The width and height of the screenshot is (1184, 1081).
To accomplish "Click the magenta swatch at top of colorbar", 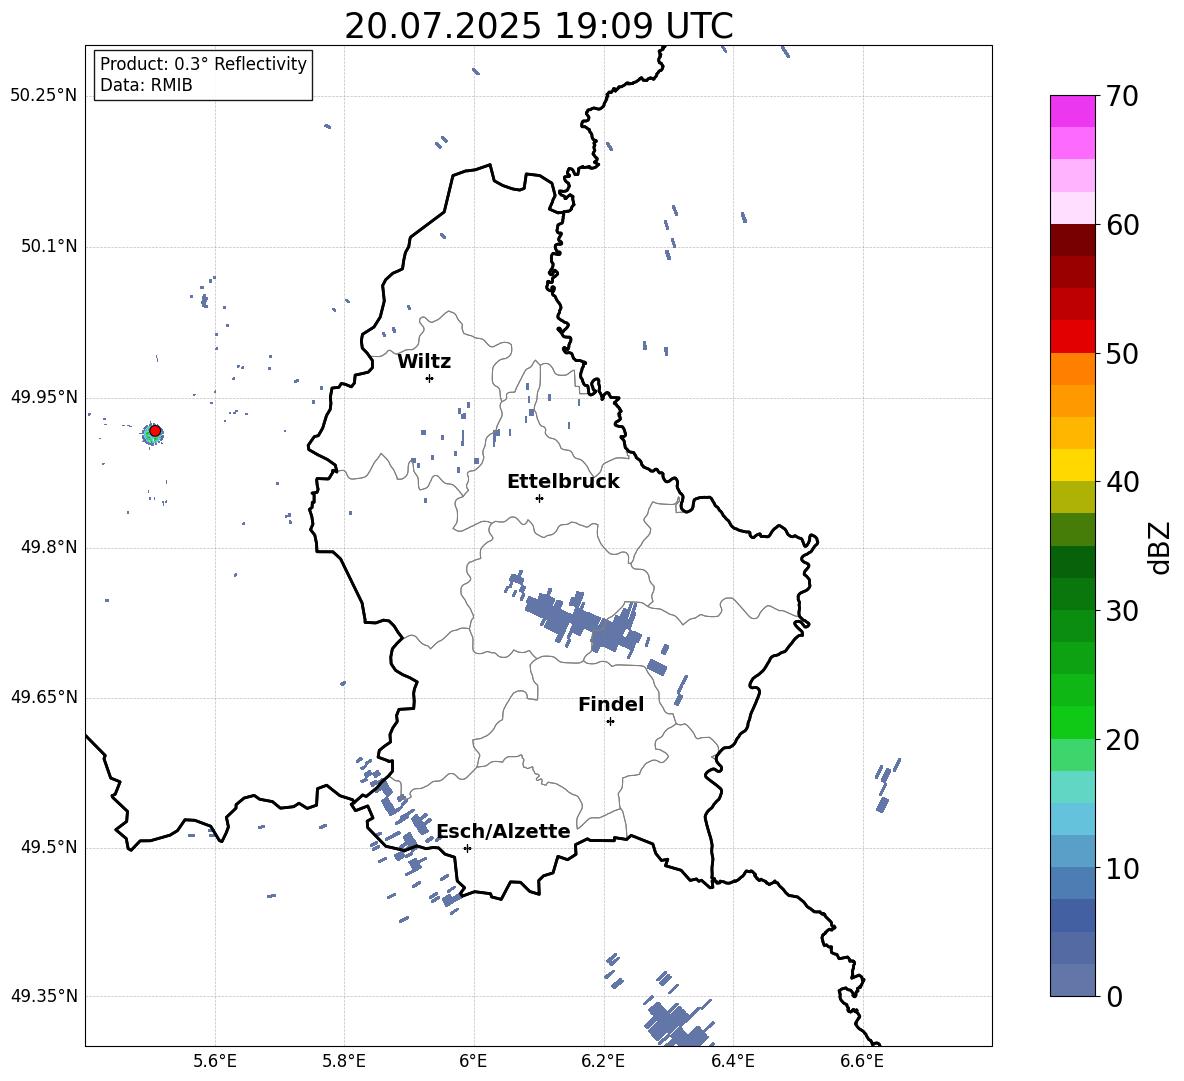I will (x=1072, y=111).
